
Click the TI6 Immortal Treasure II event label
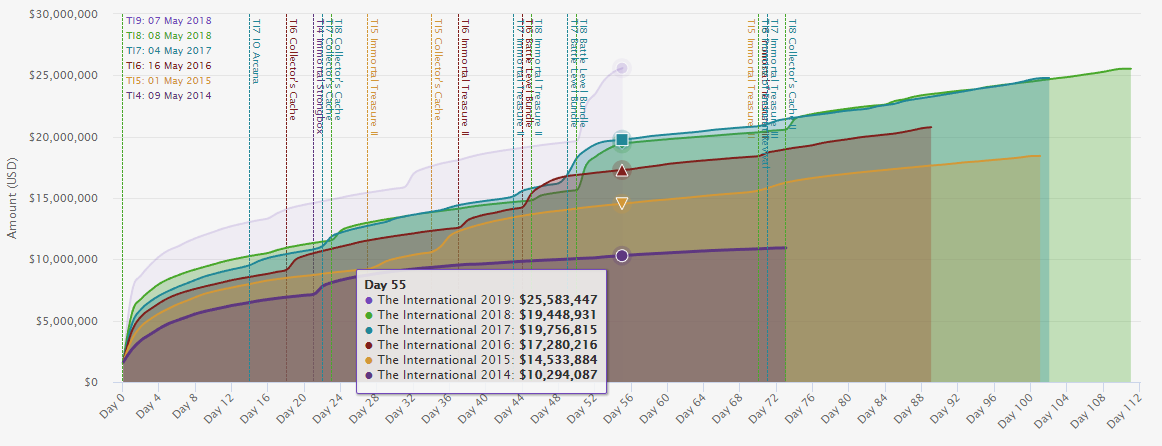(464, 78)
